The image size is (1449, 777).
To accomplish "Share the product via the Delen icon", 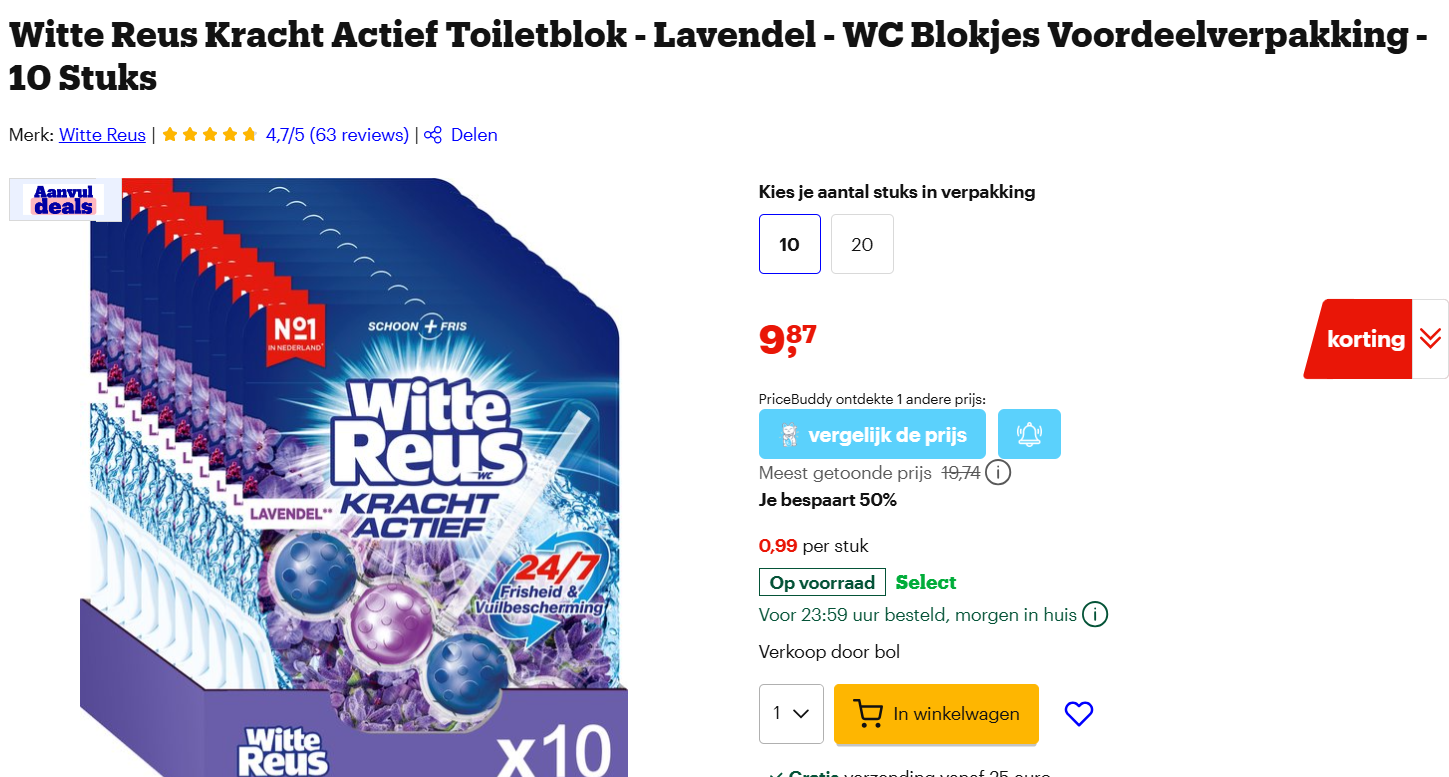I will point(433,135).
